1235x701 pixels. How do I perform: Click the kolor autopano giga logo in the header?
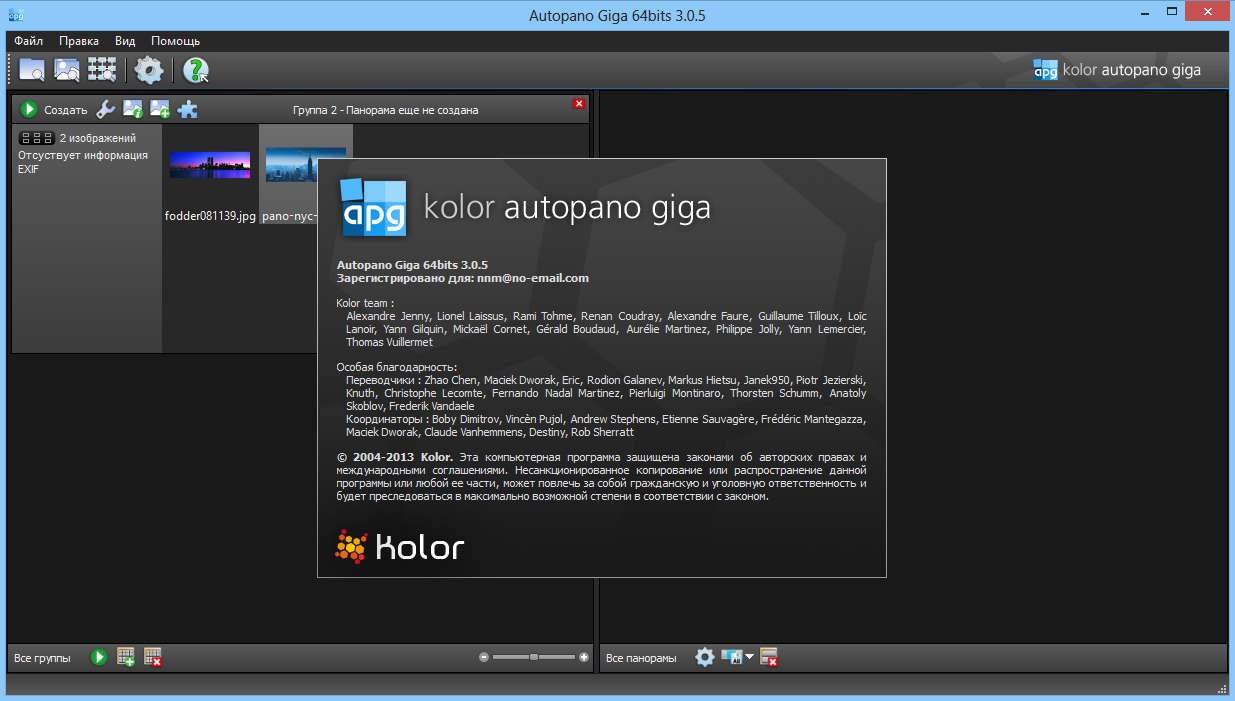[1117, 70]
